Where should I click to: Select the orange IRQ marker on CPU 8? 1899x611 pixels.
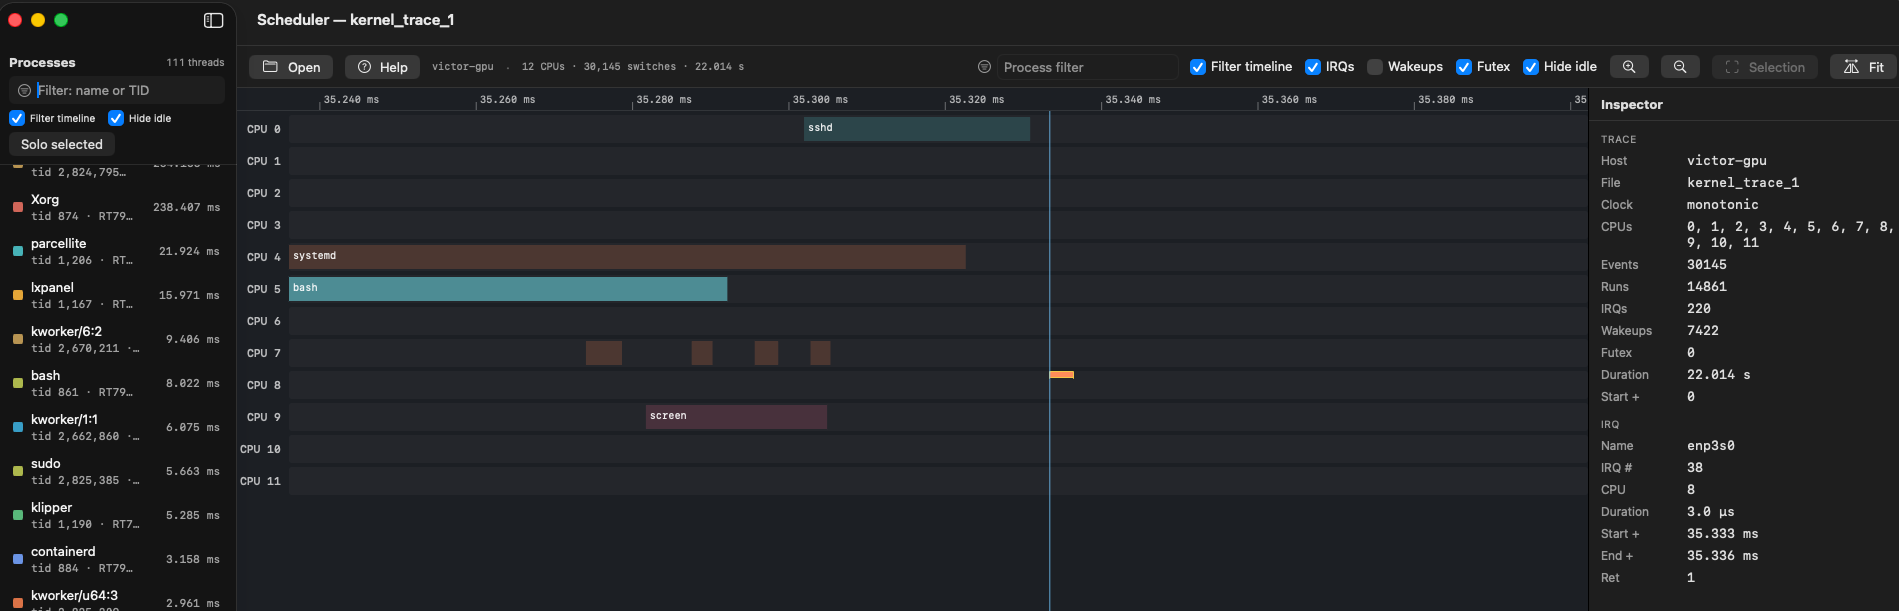click(x=1061, y=374)
